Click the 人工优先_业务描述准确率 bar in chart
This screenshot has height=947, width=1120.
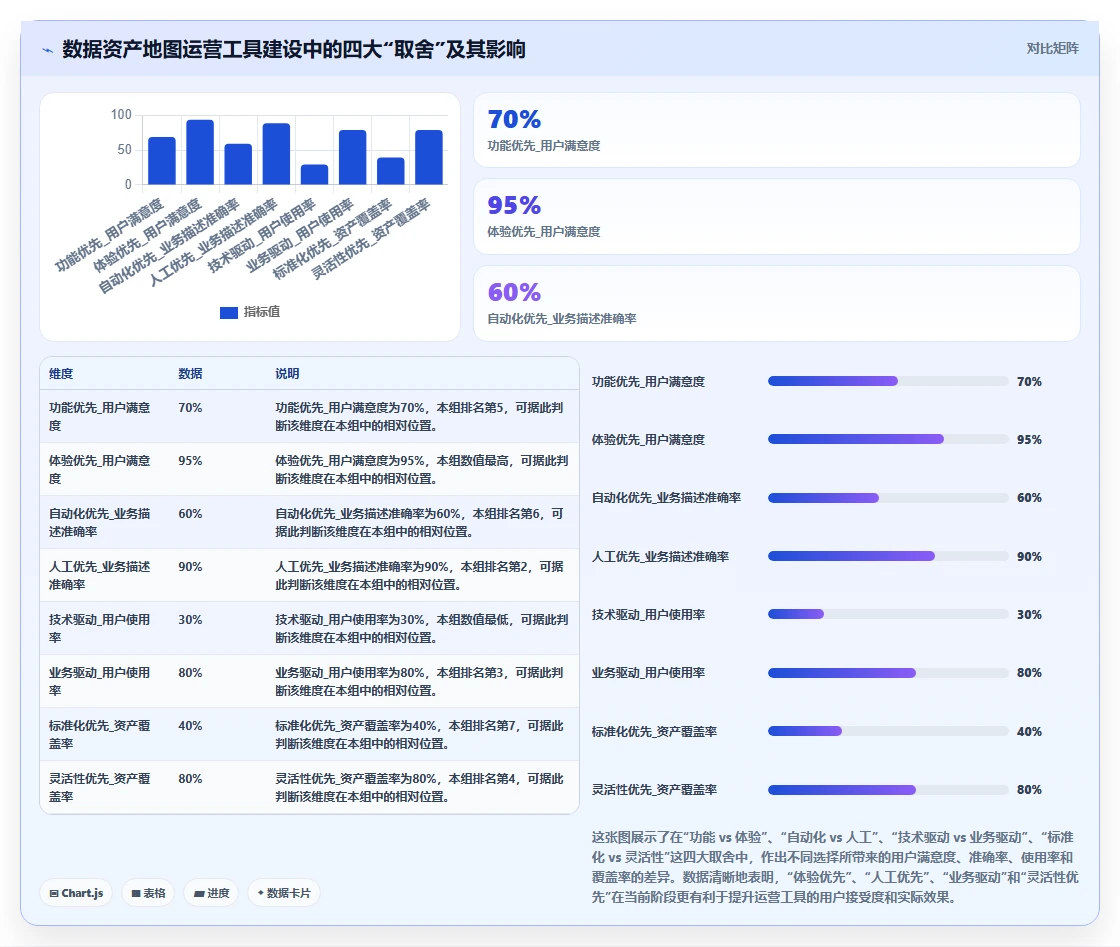[276, 154]
